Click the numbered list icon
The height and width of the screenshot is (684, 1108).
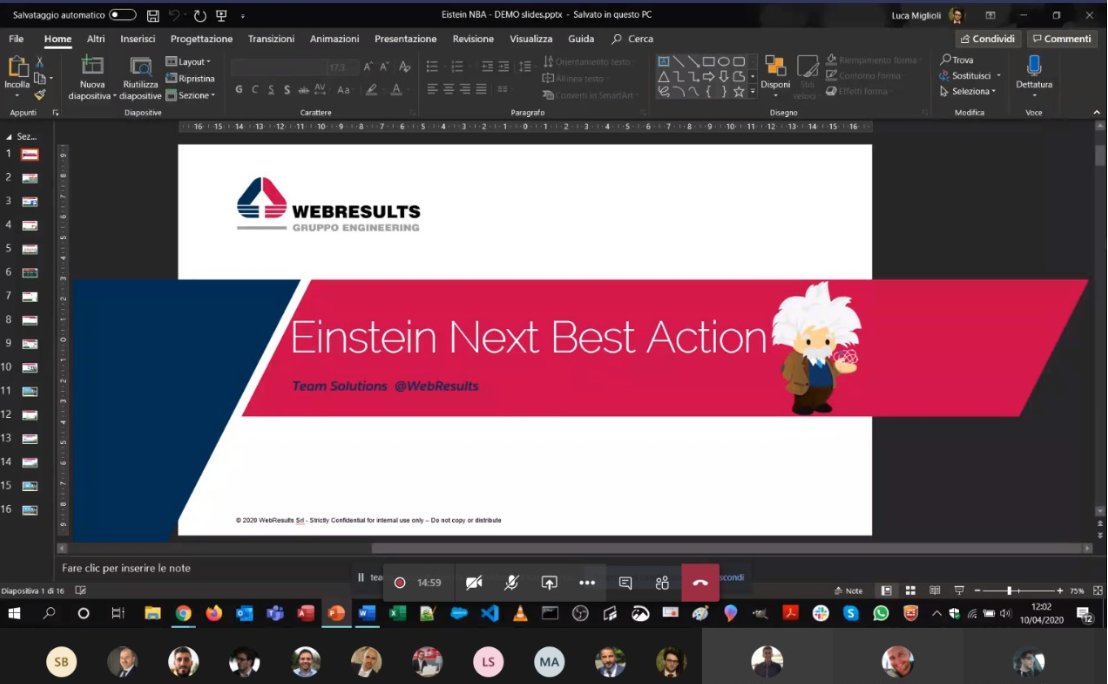pyautogui.click(x=457, y=67)
